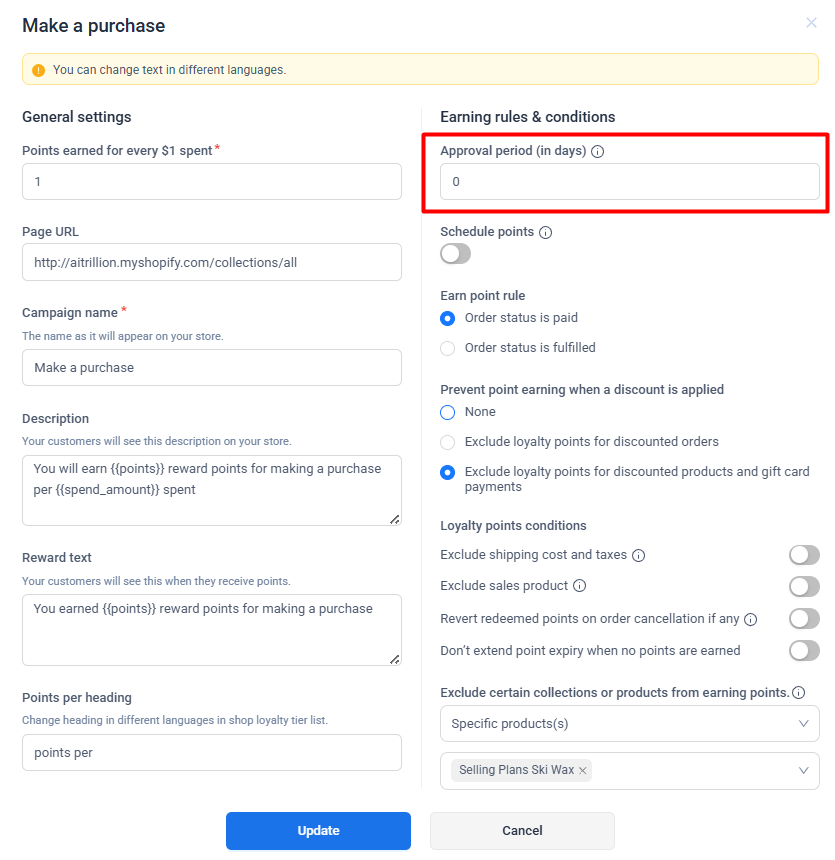This screenshot has height=860, width=835.
Task: Select Exclude loyalty points for discounted orders
Action: tap(448, 442)
